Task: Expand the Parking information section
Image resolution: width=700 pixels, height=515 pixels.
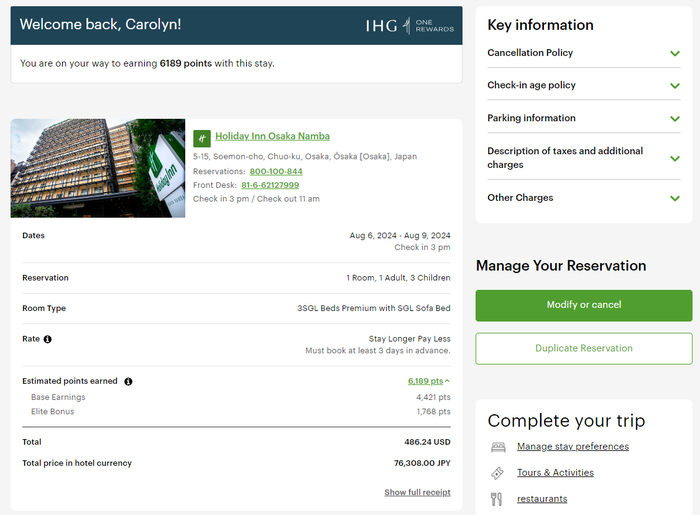Action: coord(584,118)
